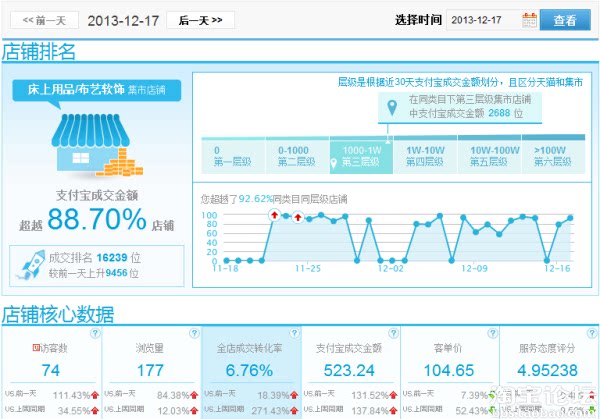Click first red up-arrow marker on chart

(274, 215)
